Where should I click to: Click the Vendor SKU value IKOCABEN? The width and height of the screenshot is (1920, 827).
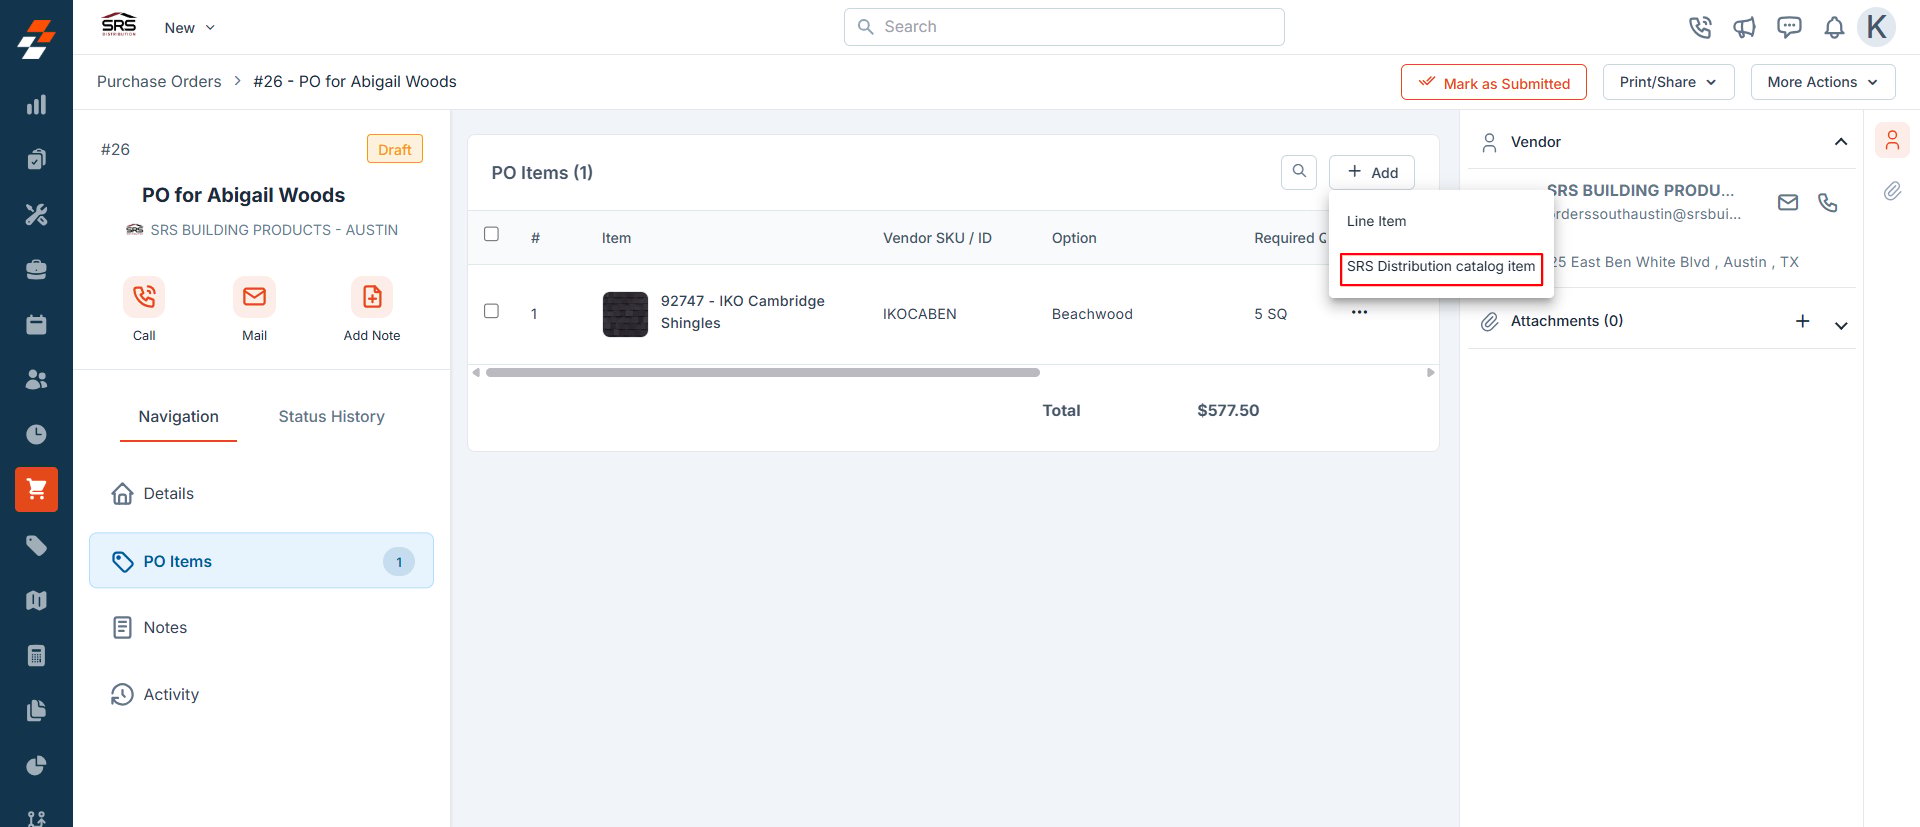(920, 314)
